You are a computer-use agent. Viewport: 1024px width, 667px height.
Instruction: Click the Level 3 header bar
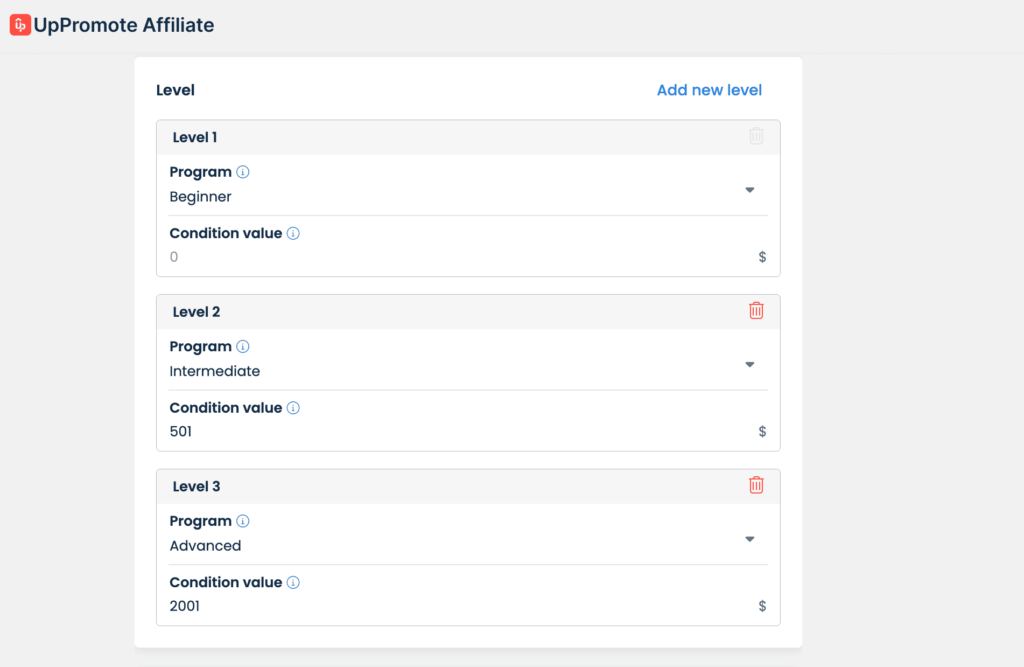pyautogui.click(x=450, y=486)
